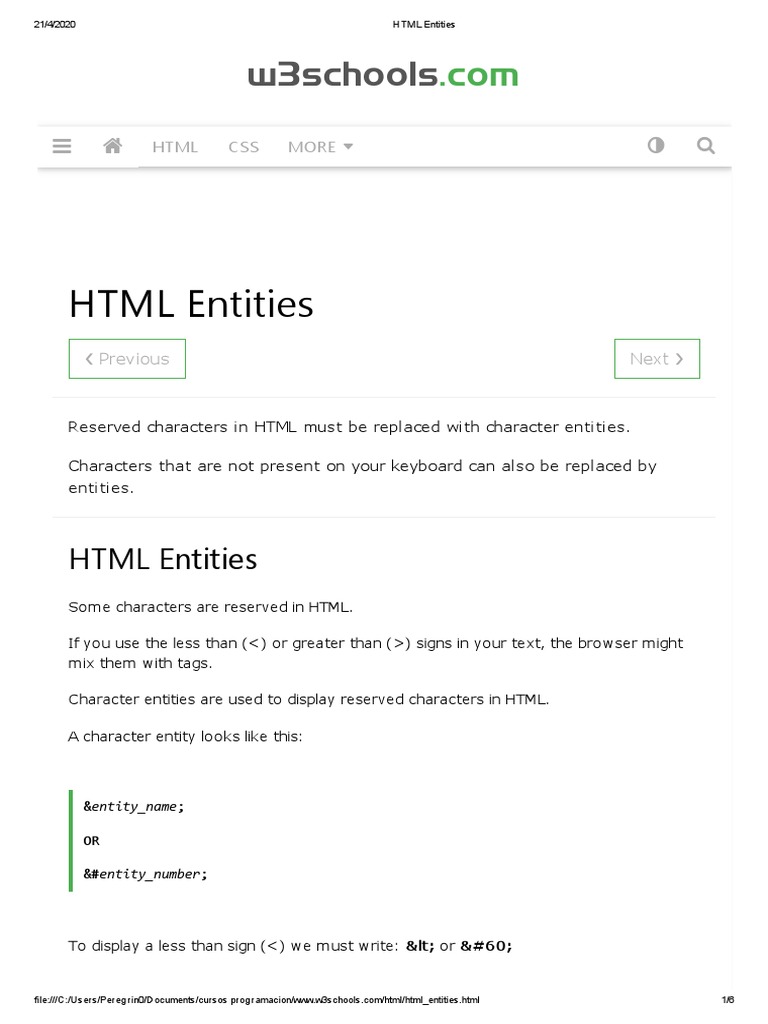Expand the MORE dropdown menu
Image resolution: width=768 pixels, height=1024 pixels.
click(x=320, y=147)
